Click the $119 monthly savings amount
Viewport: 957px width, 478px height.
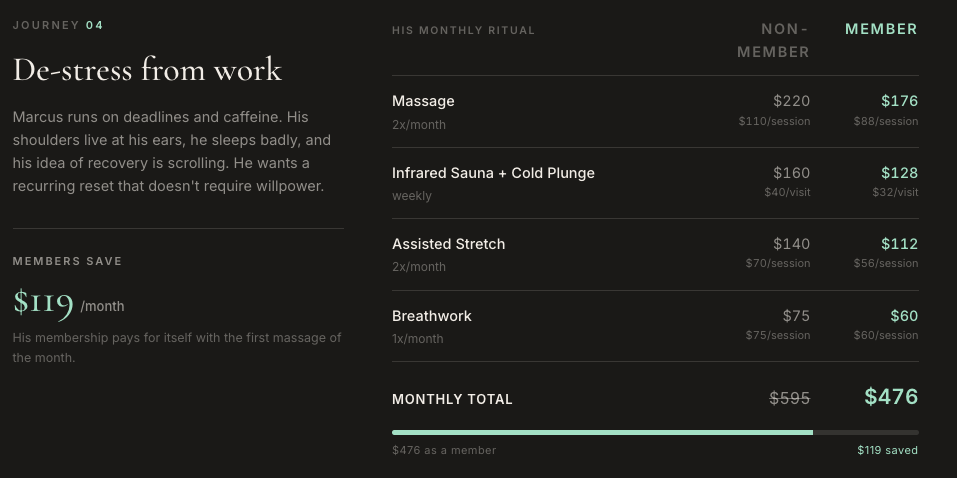[x=43, y=302]
